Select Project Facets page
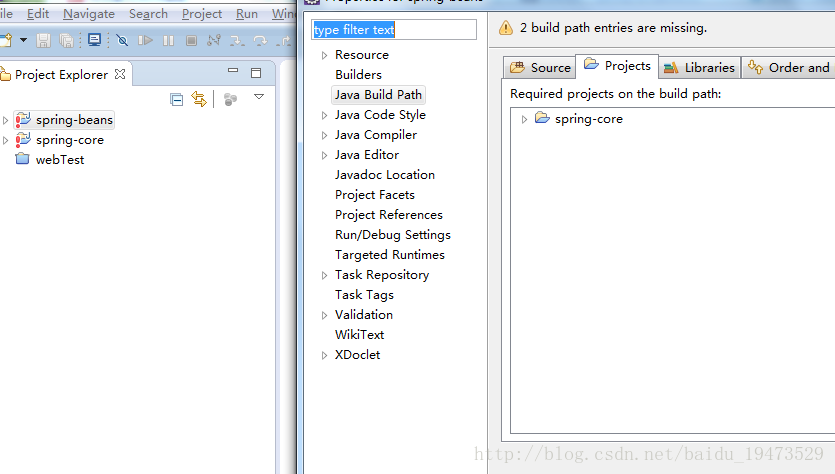Screen dimensions: 835x474 375,195
